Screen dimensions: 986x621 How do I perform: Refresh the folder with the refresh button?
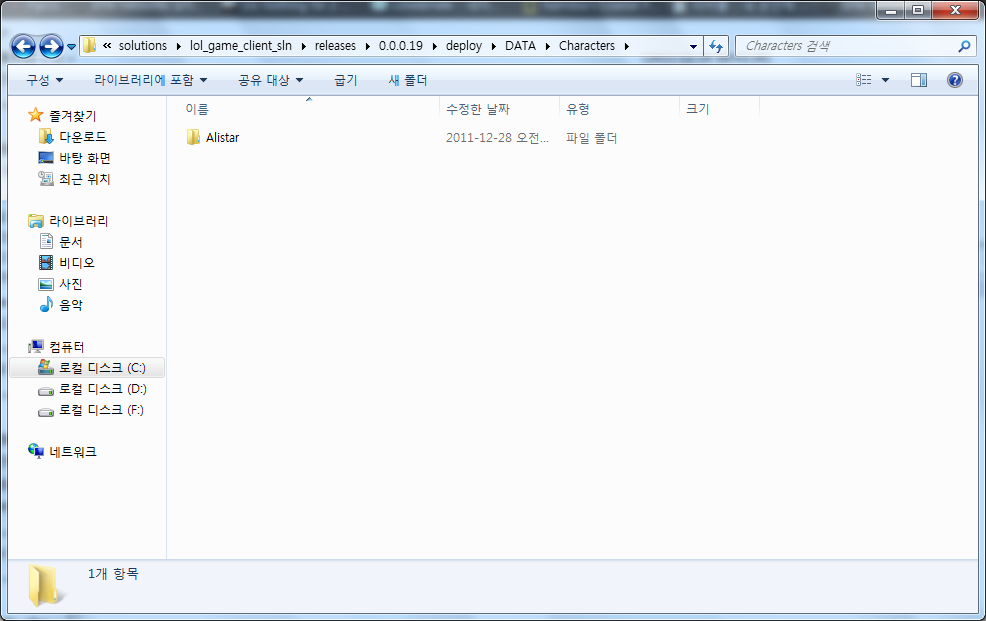(x=716, y=46)
